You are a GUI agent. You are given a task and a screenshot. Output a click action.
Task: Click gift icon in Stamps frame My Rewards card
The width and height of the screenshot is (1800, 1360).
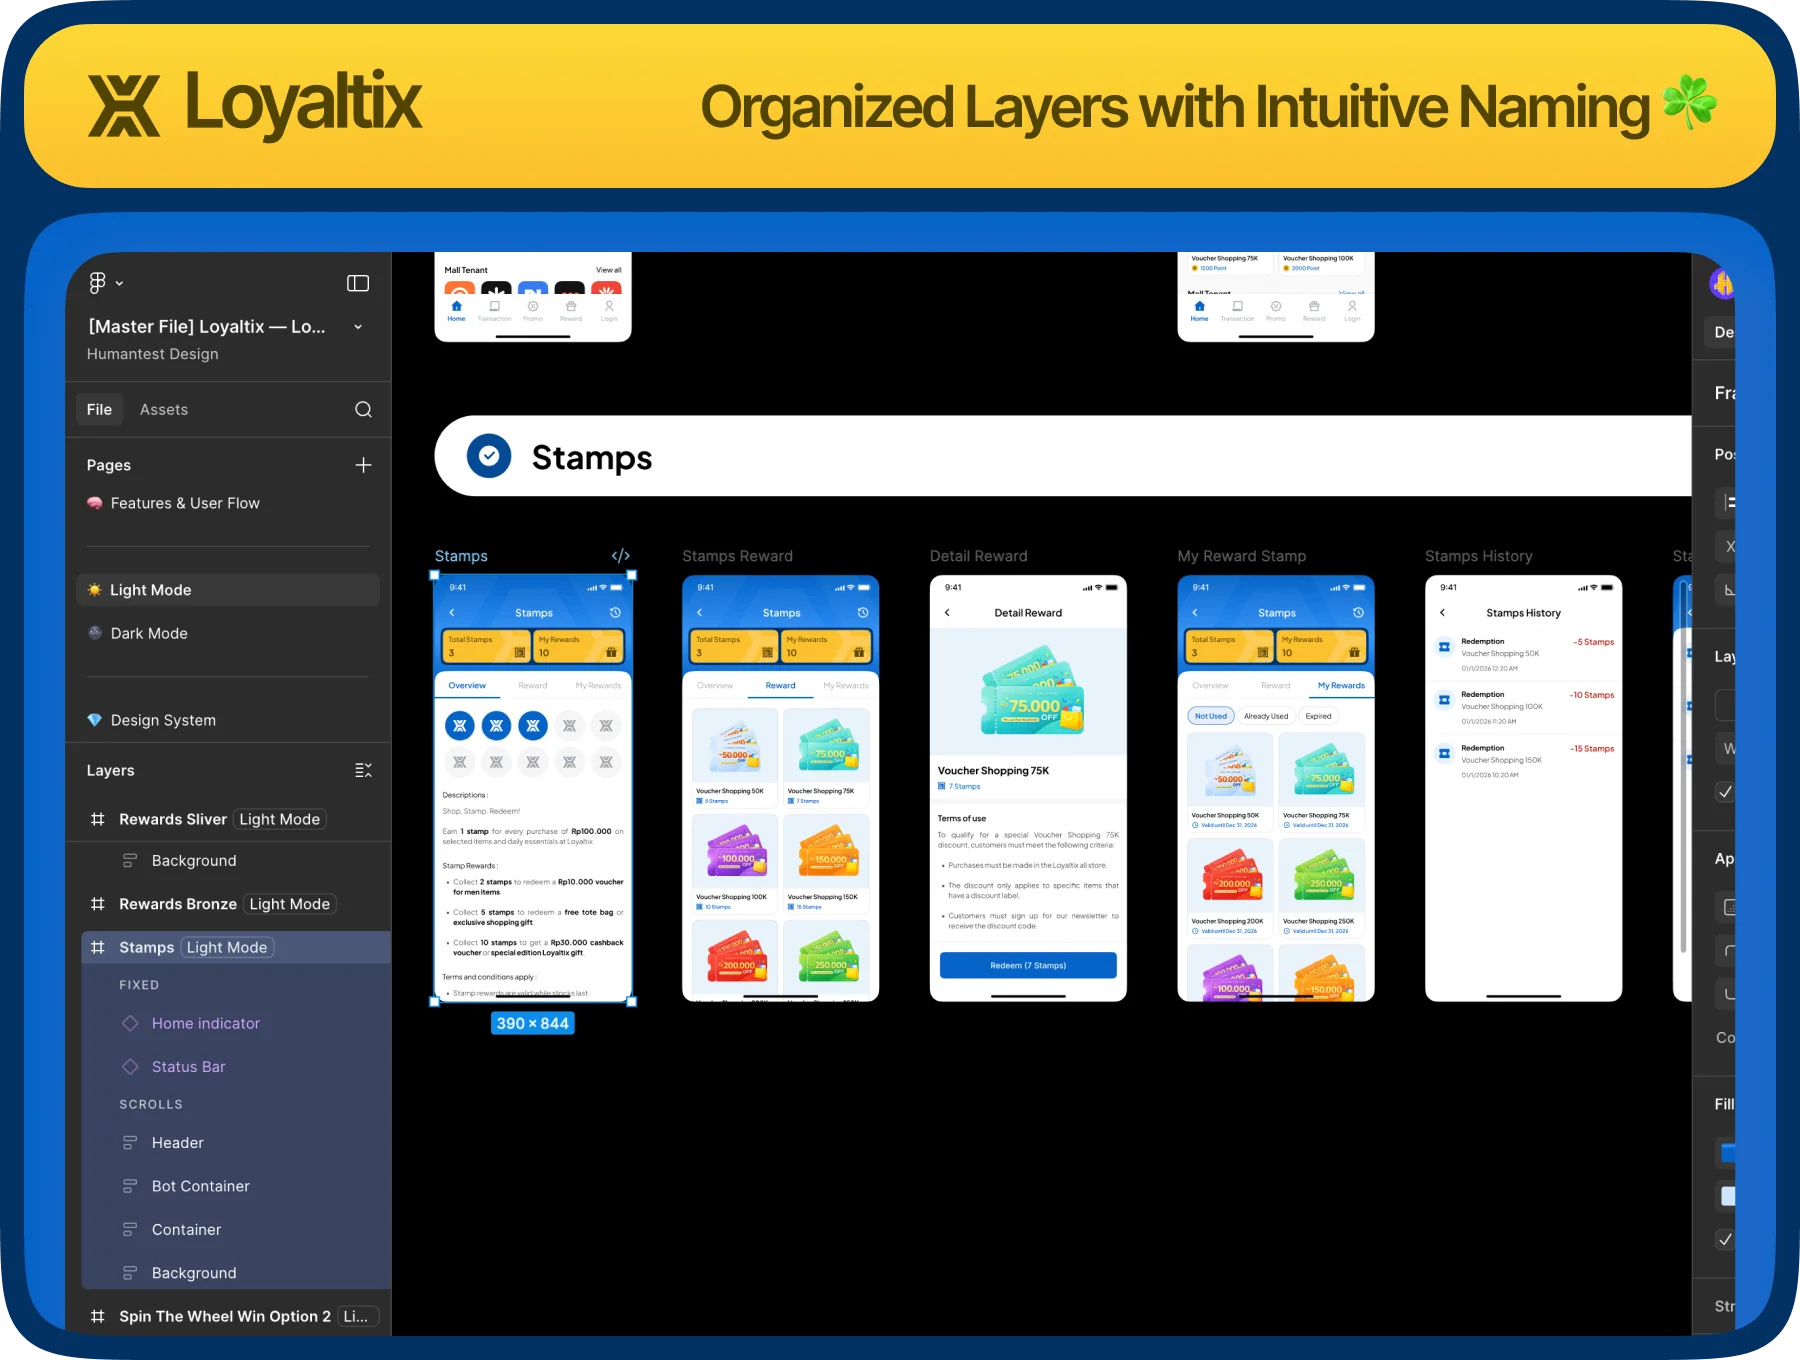611,652
